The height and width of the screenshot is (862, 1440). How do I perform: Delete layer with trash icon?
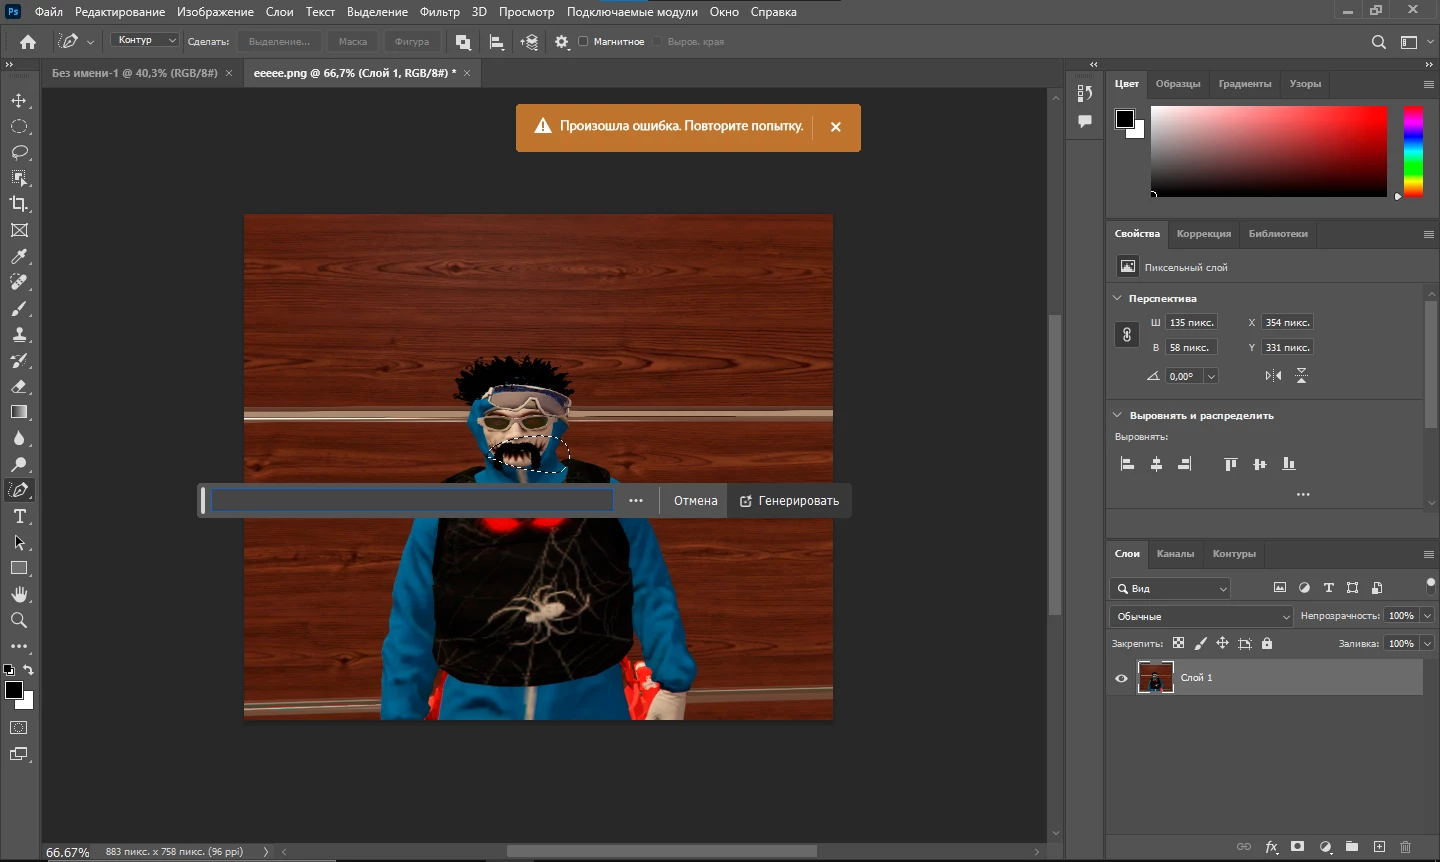(x=1405, y=847)
